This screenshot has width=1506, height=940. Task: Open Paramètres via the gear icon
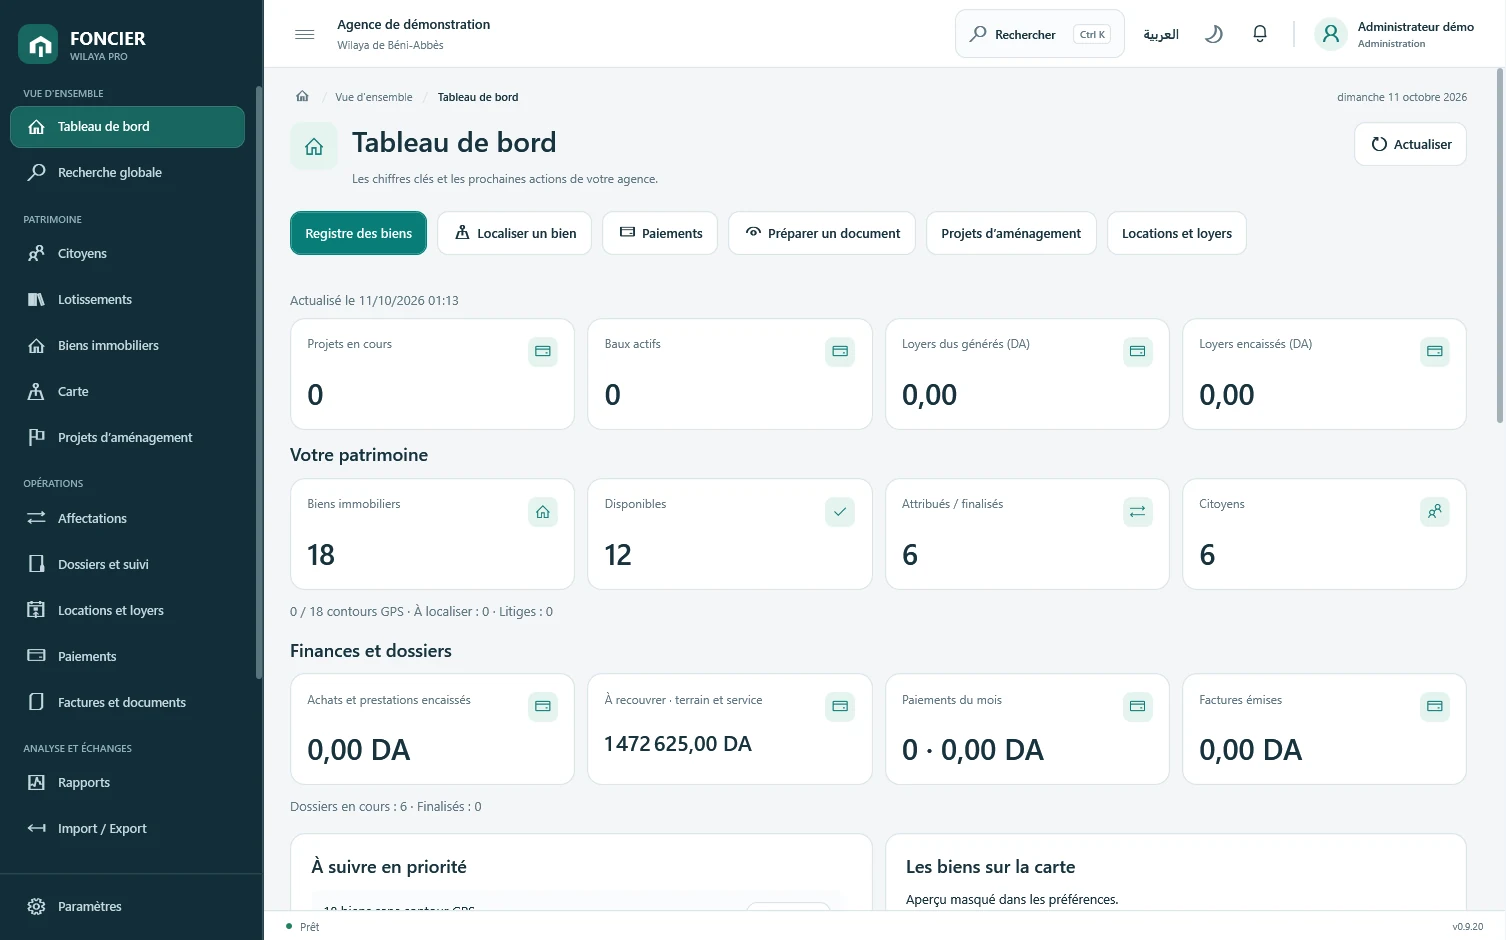[36, 907]
